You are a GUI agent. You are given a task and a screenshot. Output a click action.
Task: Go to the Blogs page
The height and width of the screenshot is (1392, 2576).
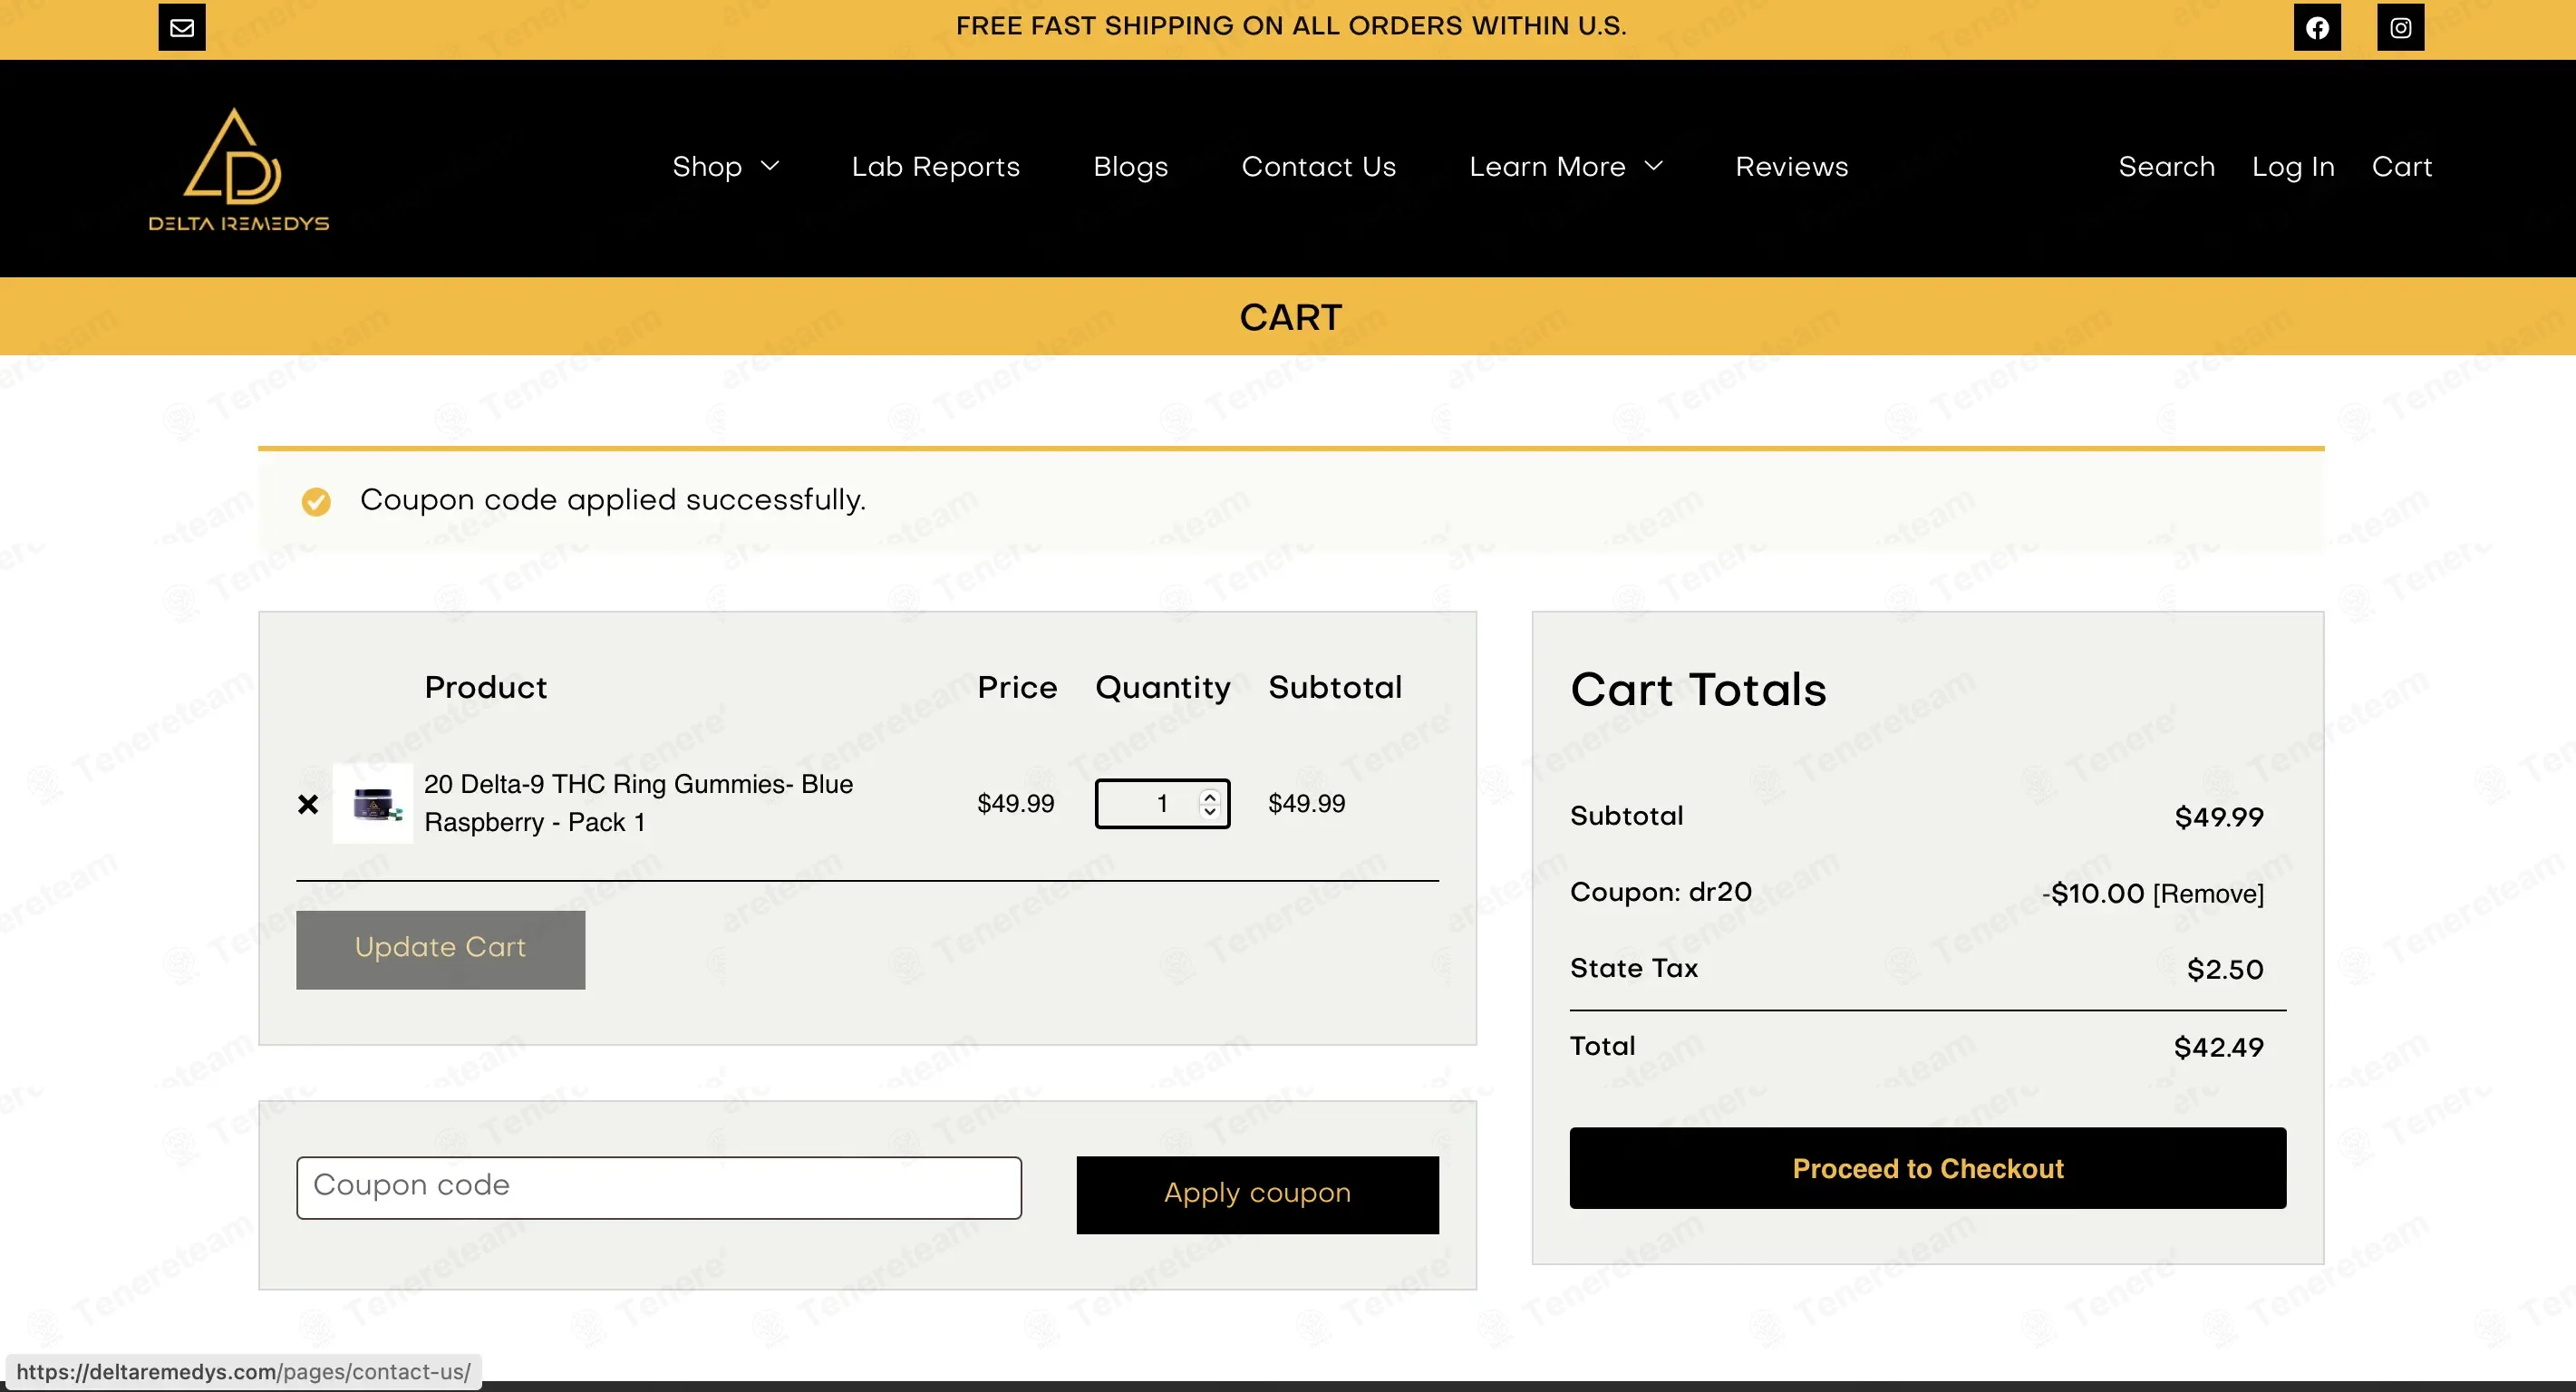[x=1130, y=167]
